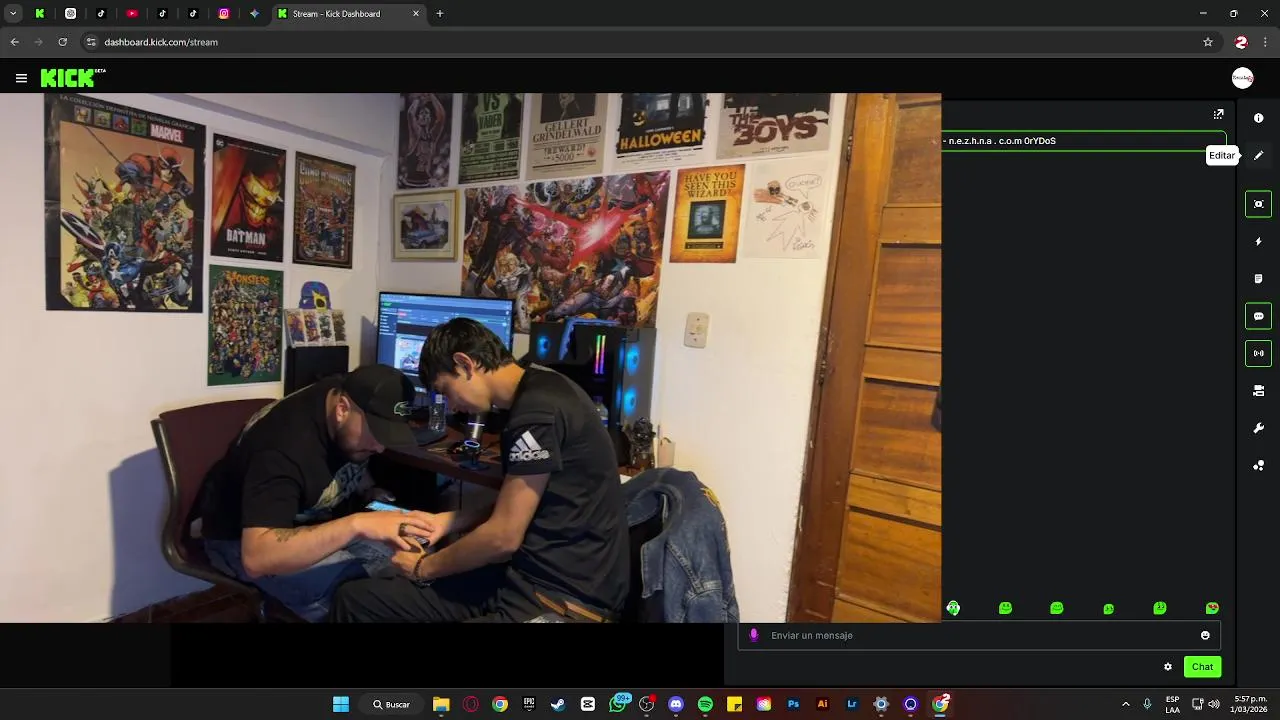
Task: Bookmark this page with the star
Action: click(1207, 42)
